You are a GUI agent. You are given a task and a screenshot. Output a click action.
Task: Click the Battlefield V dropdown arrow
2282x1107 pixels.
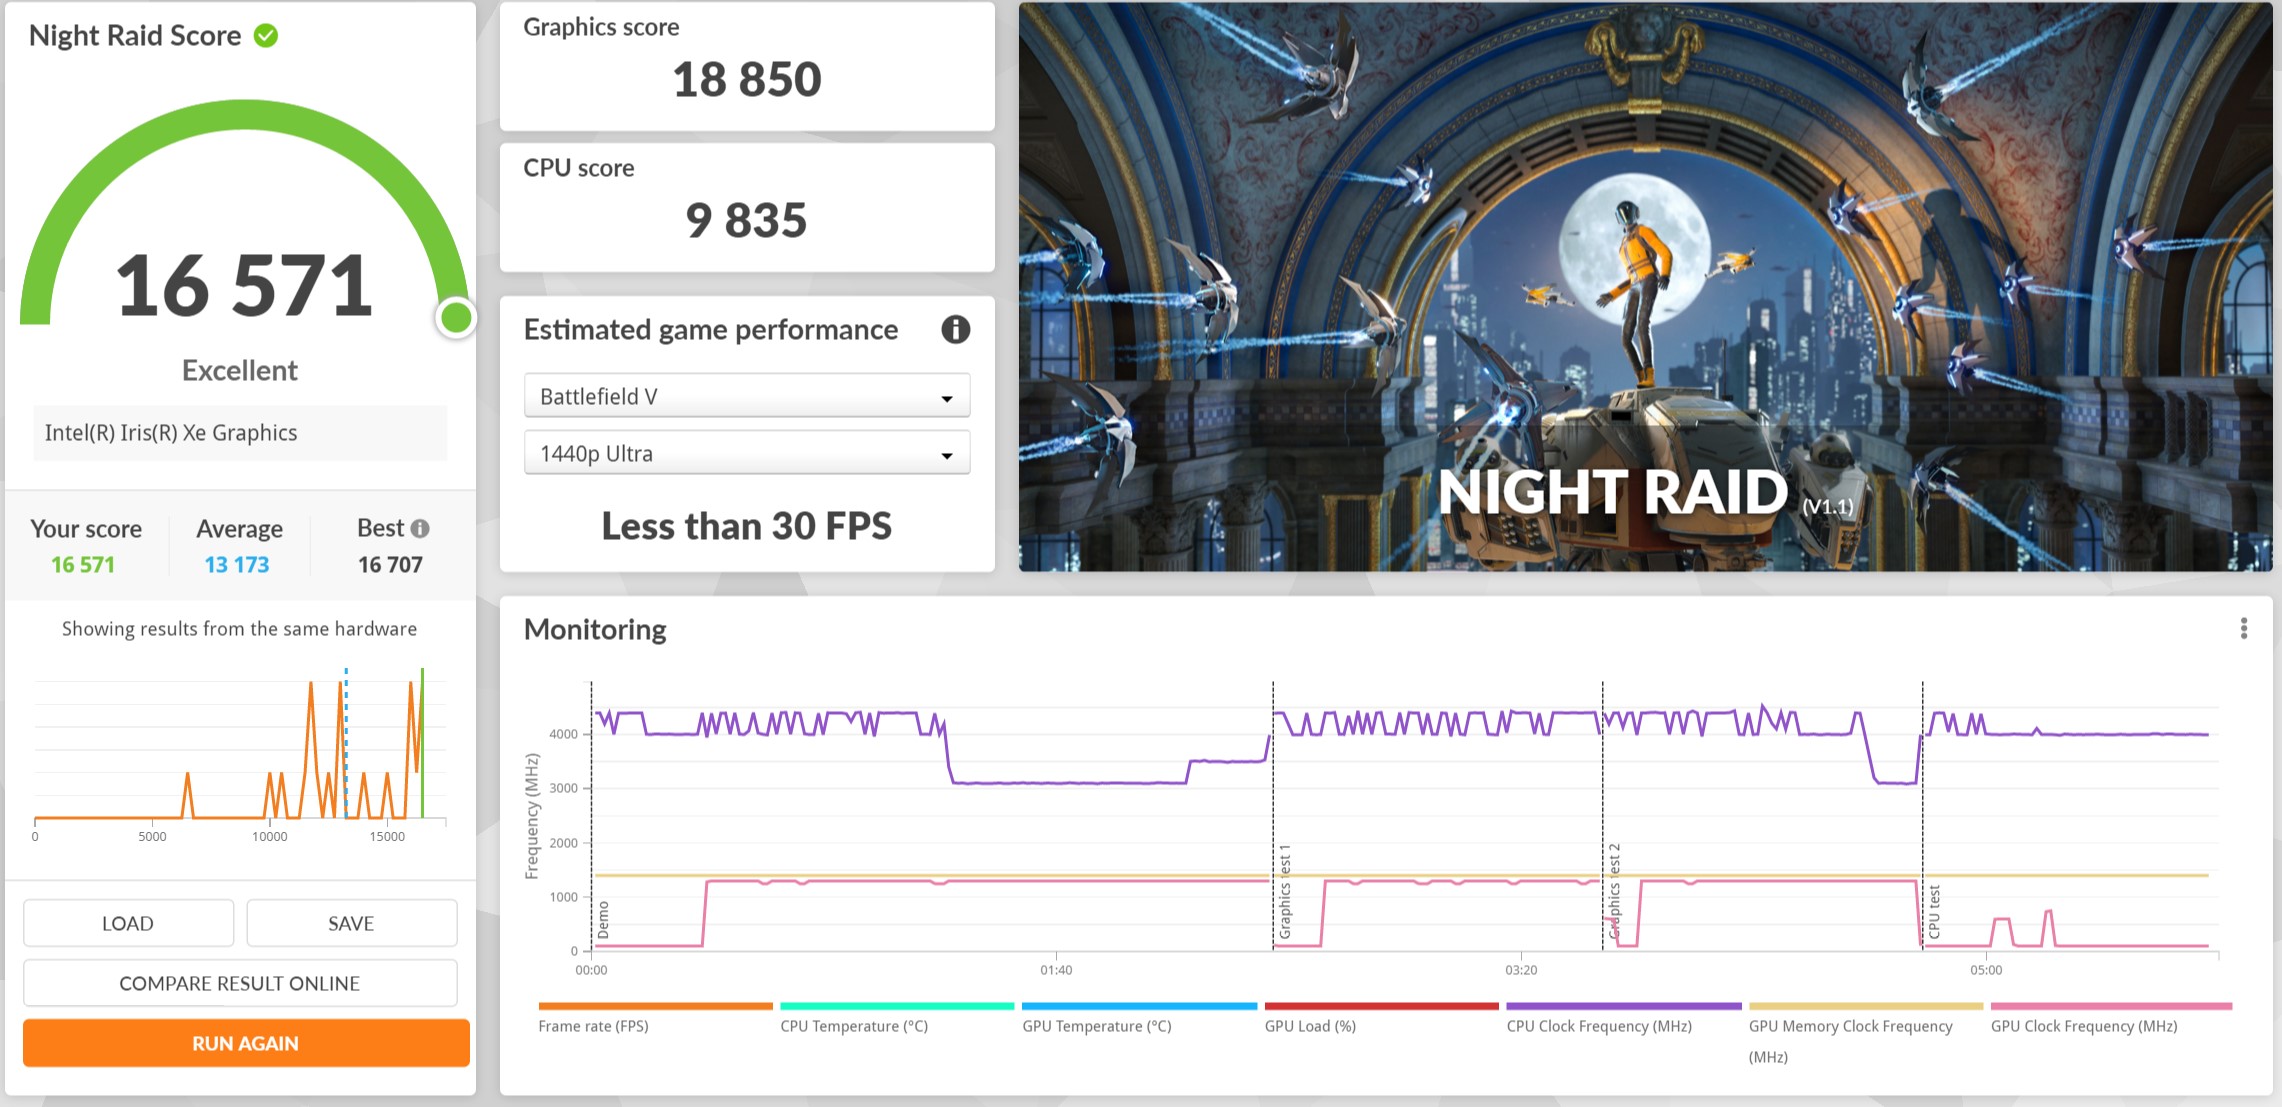click(x=946, y=399)
